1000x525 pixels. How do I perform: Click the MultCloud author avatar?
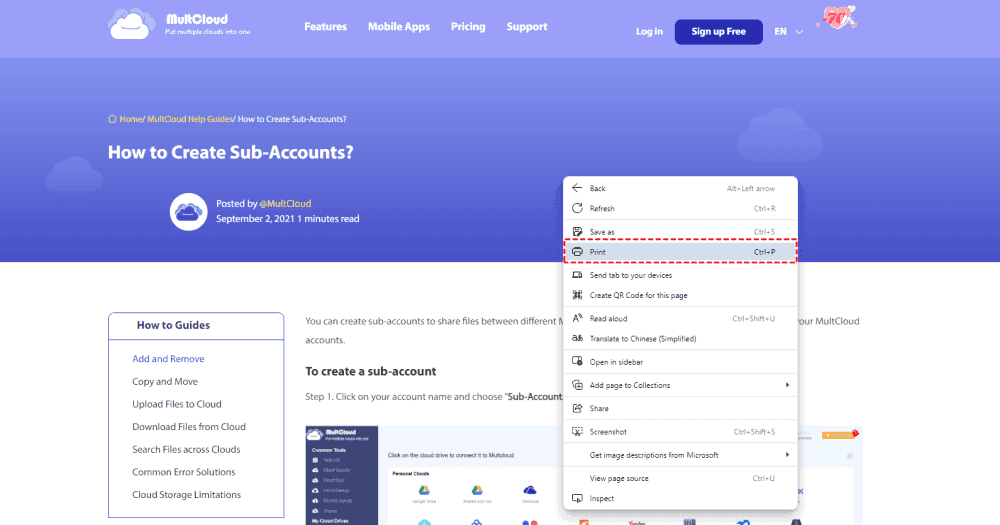click(188, 212)
